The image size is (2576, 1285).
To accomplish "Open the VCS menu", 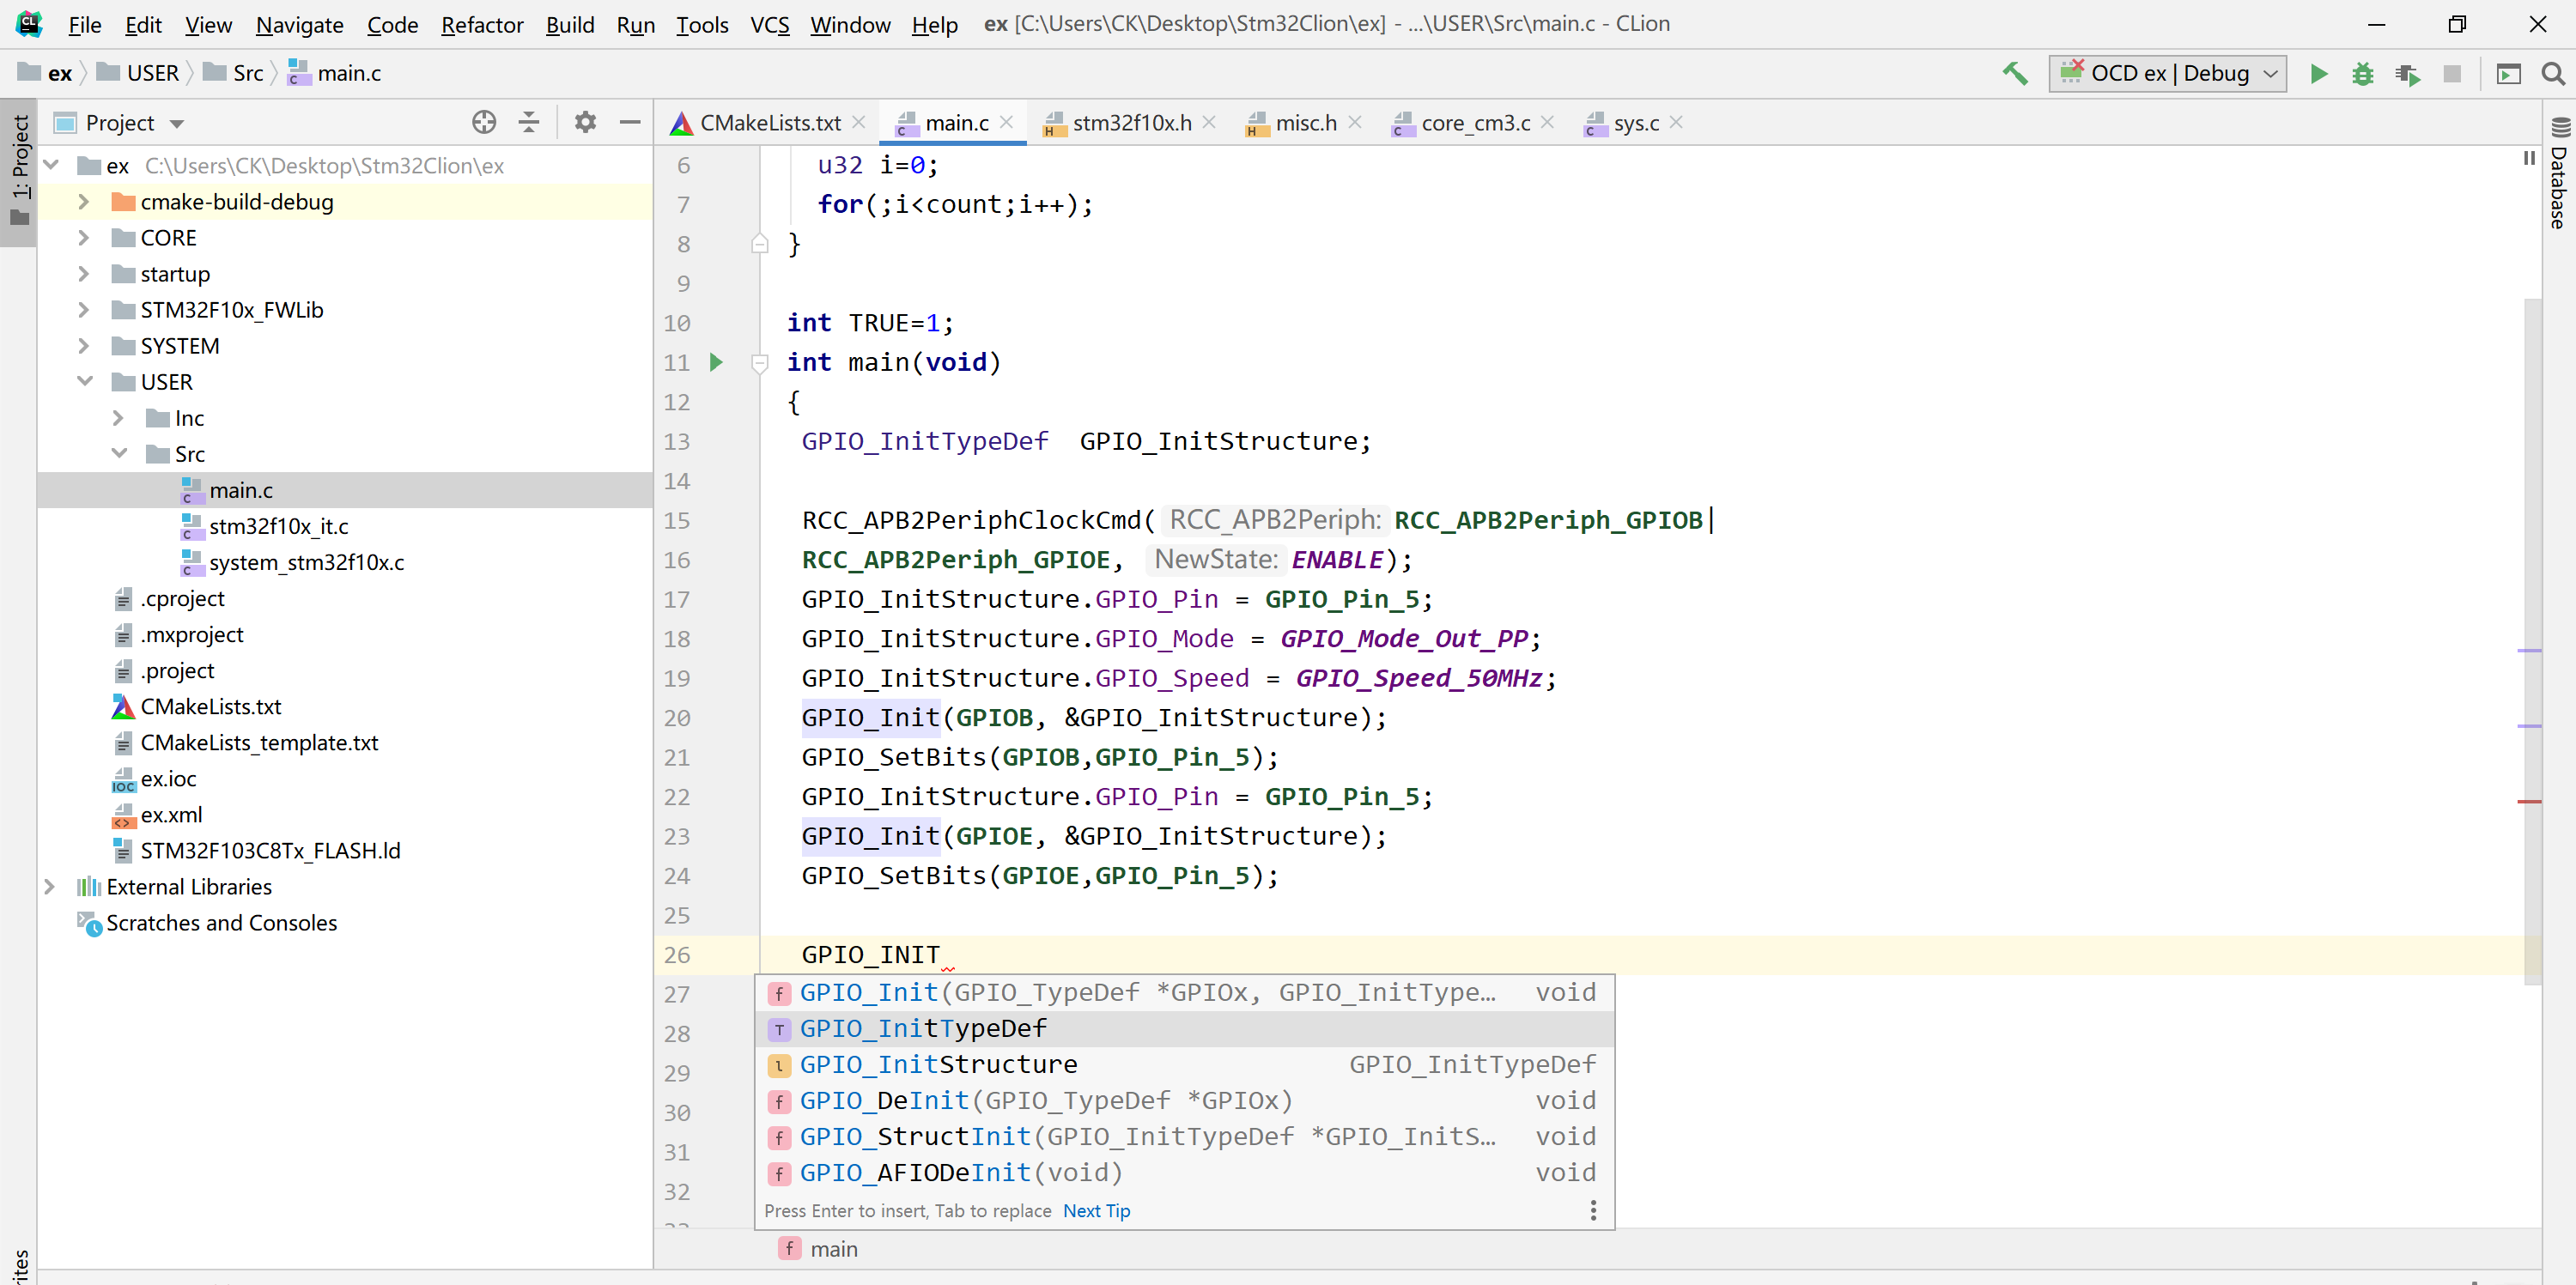I will pos(769,24).
